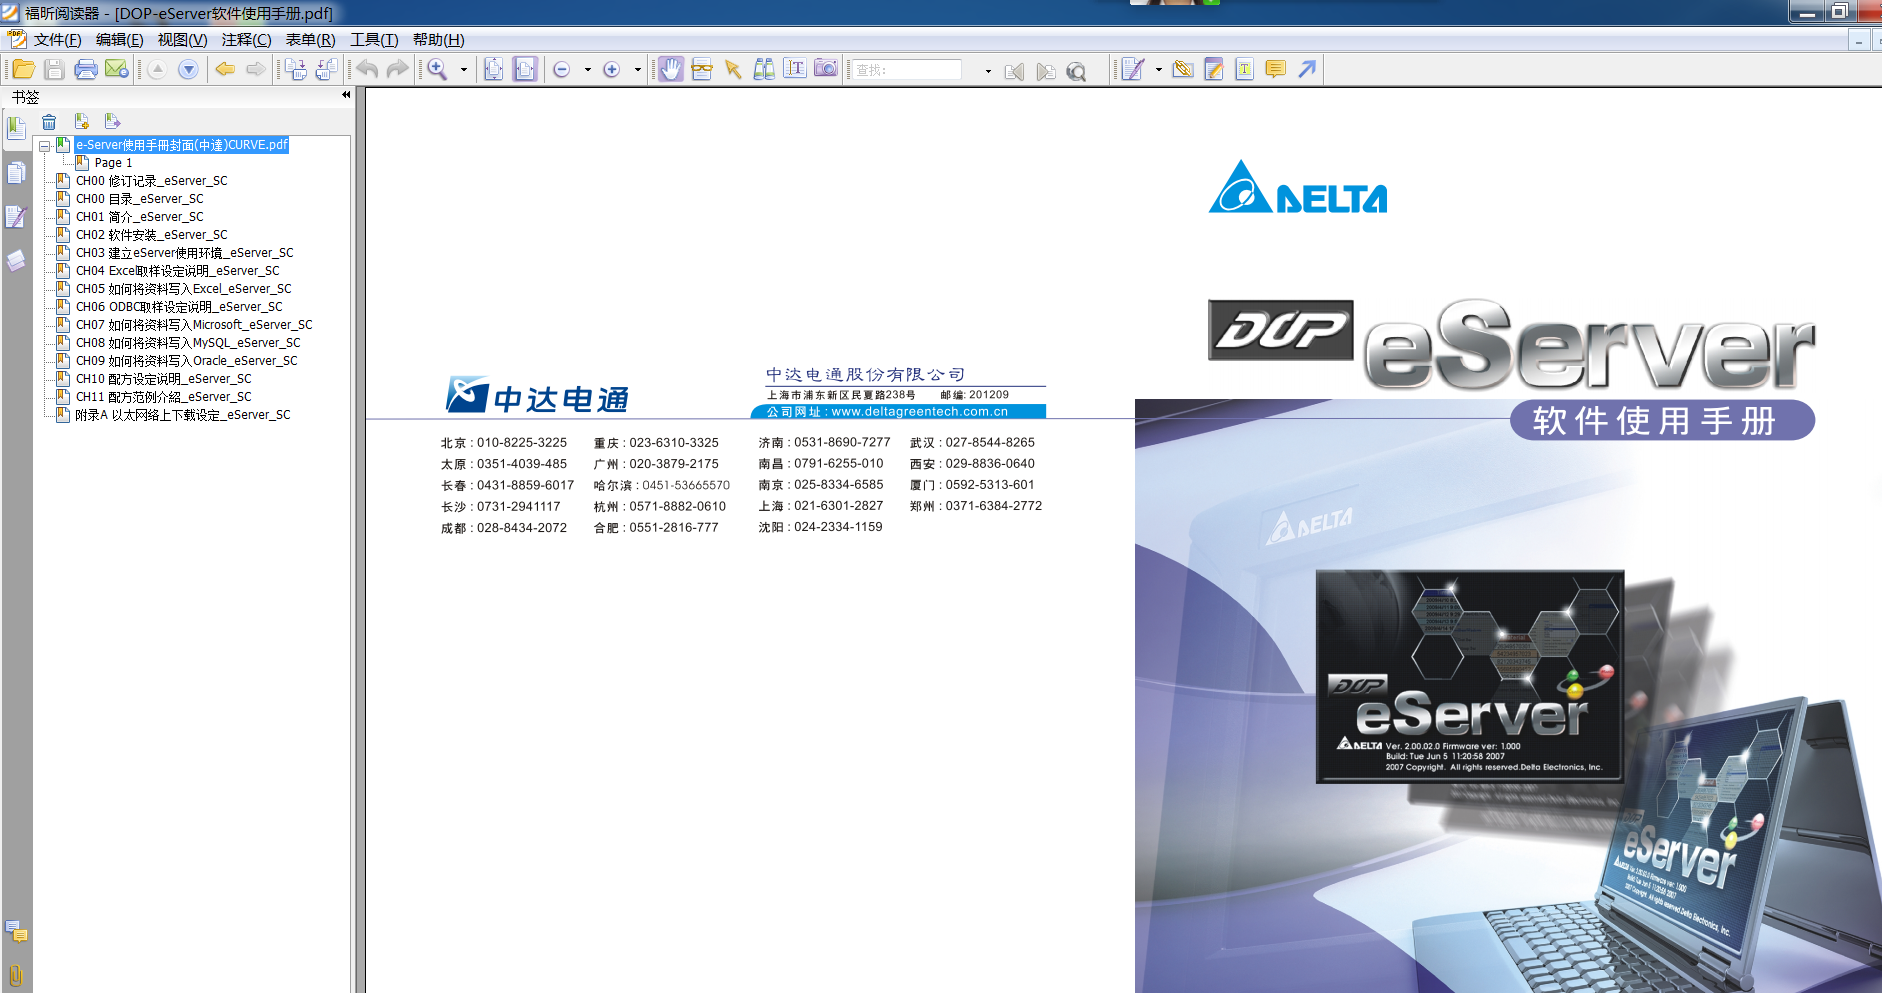Select the Typewriter text tool
1882x993 pixels.
click(x=1244, y=69)
